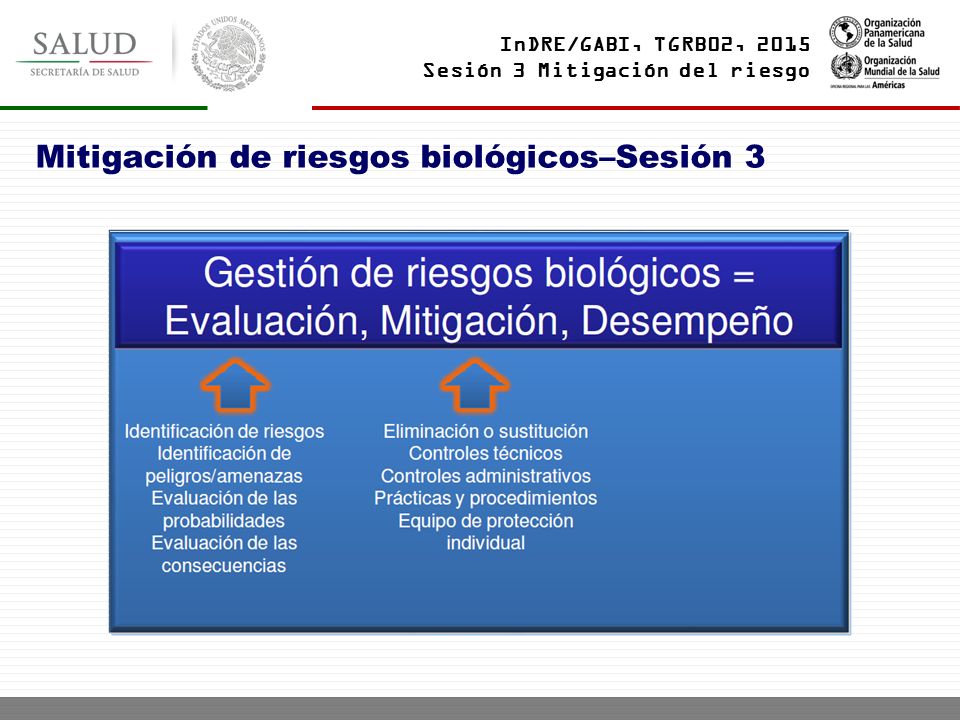960x720 pixels.
Task: Select the header text InDRE/GABI, TGRB02, 2015
Action: 655,45
